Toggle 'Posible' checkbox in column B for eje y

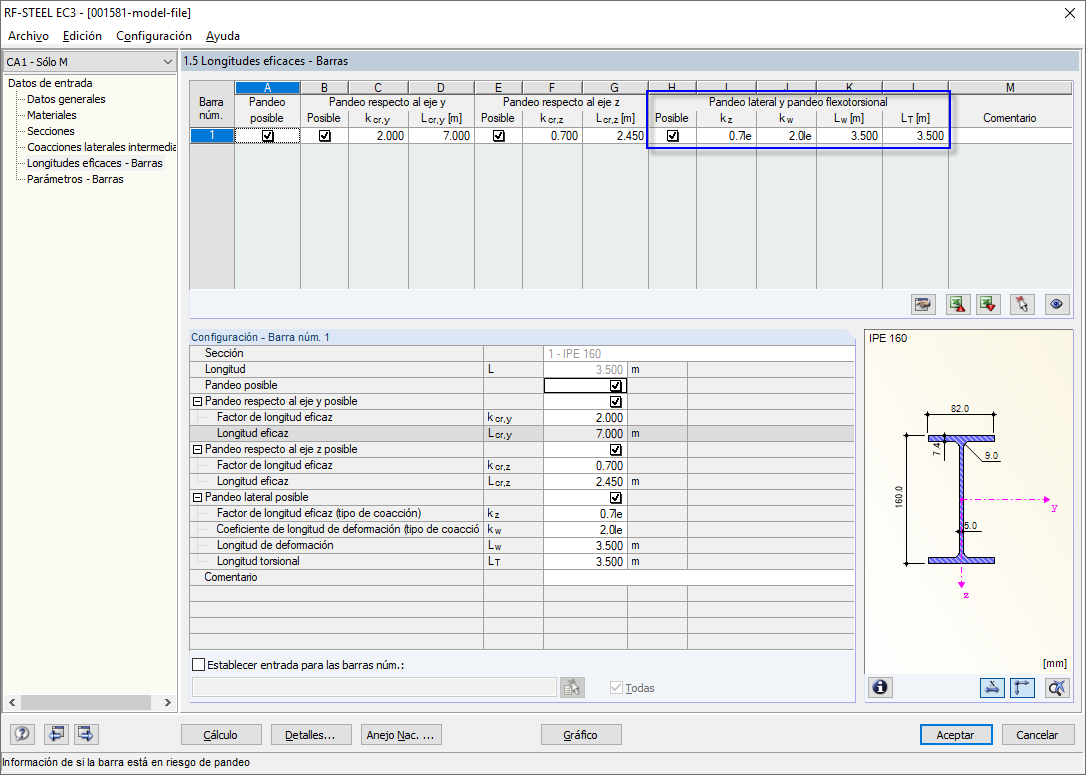pos(324,136)
